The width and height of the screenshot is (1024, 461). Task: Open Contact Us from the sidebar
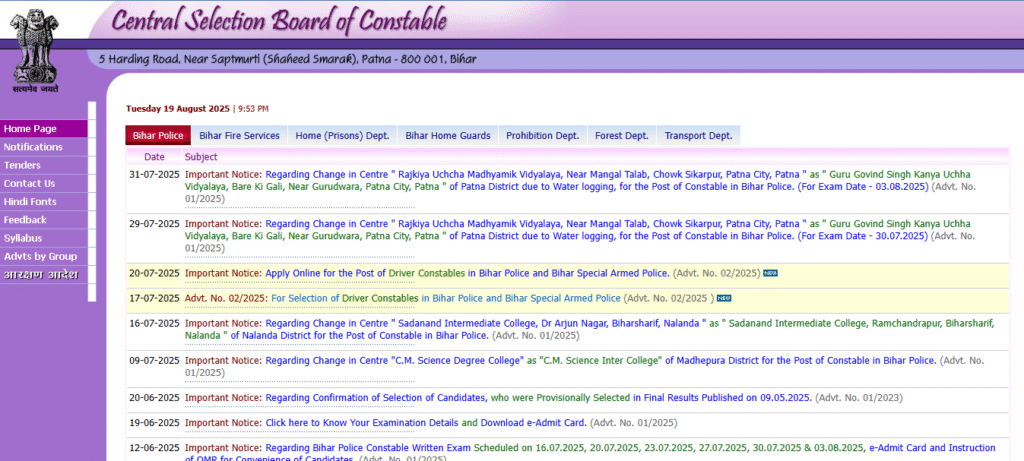coord(29,183)
